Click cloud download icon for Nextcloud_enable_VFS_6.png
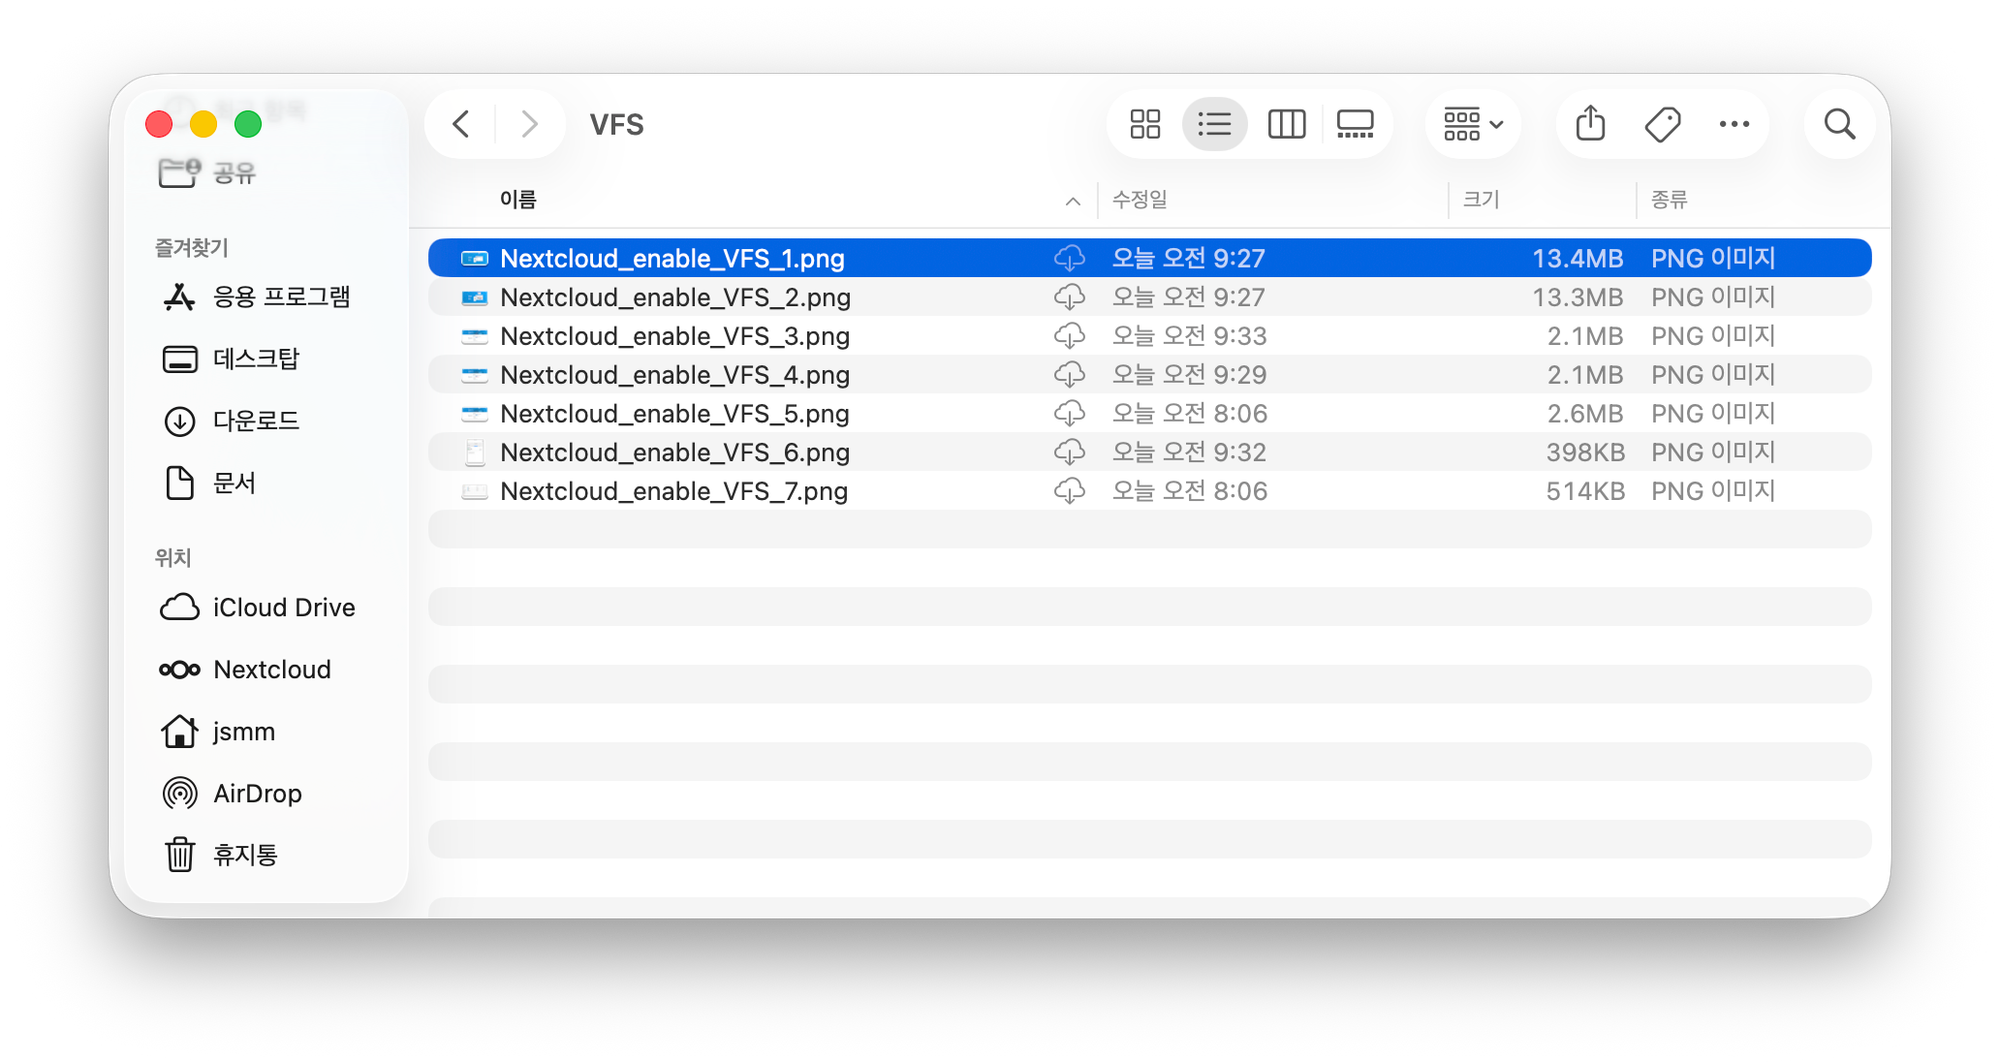This screenshot has height=1062, width=2000. (1069, 453)
